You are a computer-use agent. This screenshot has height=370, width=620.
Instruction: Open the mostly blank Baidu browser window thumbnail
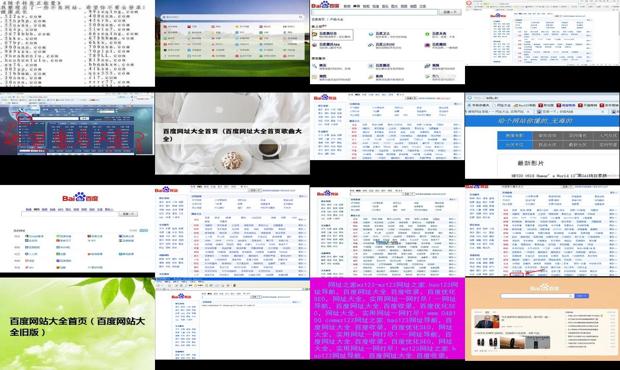coord(232,319)
